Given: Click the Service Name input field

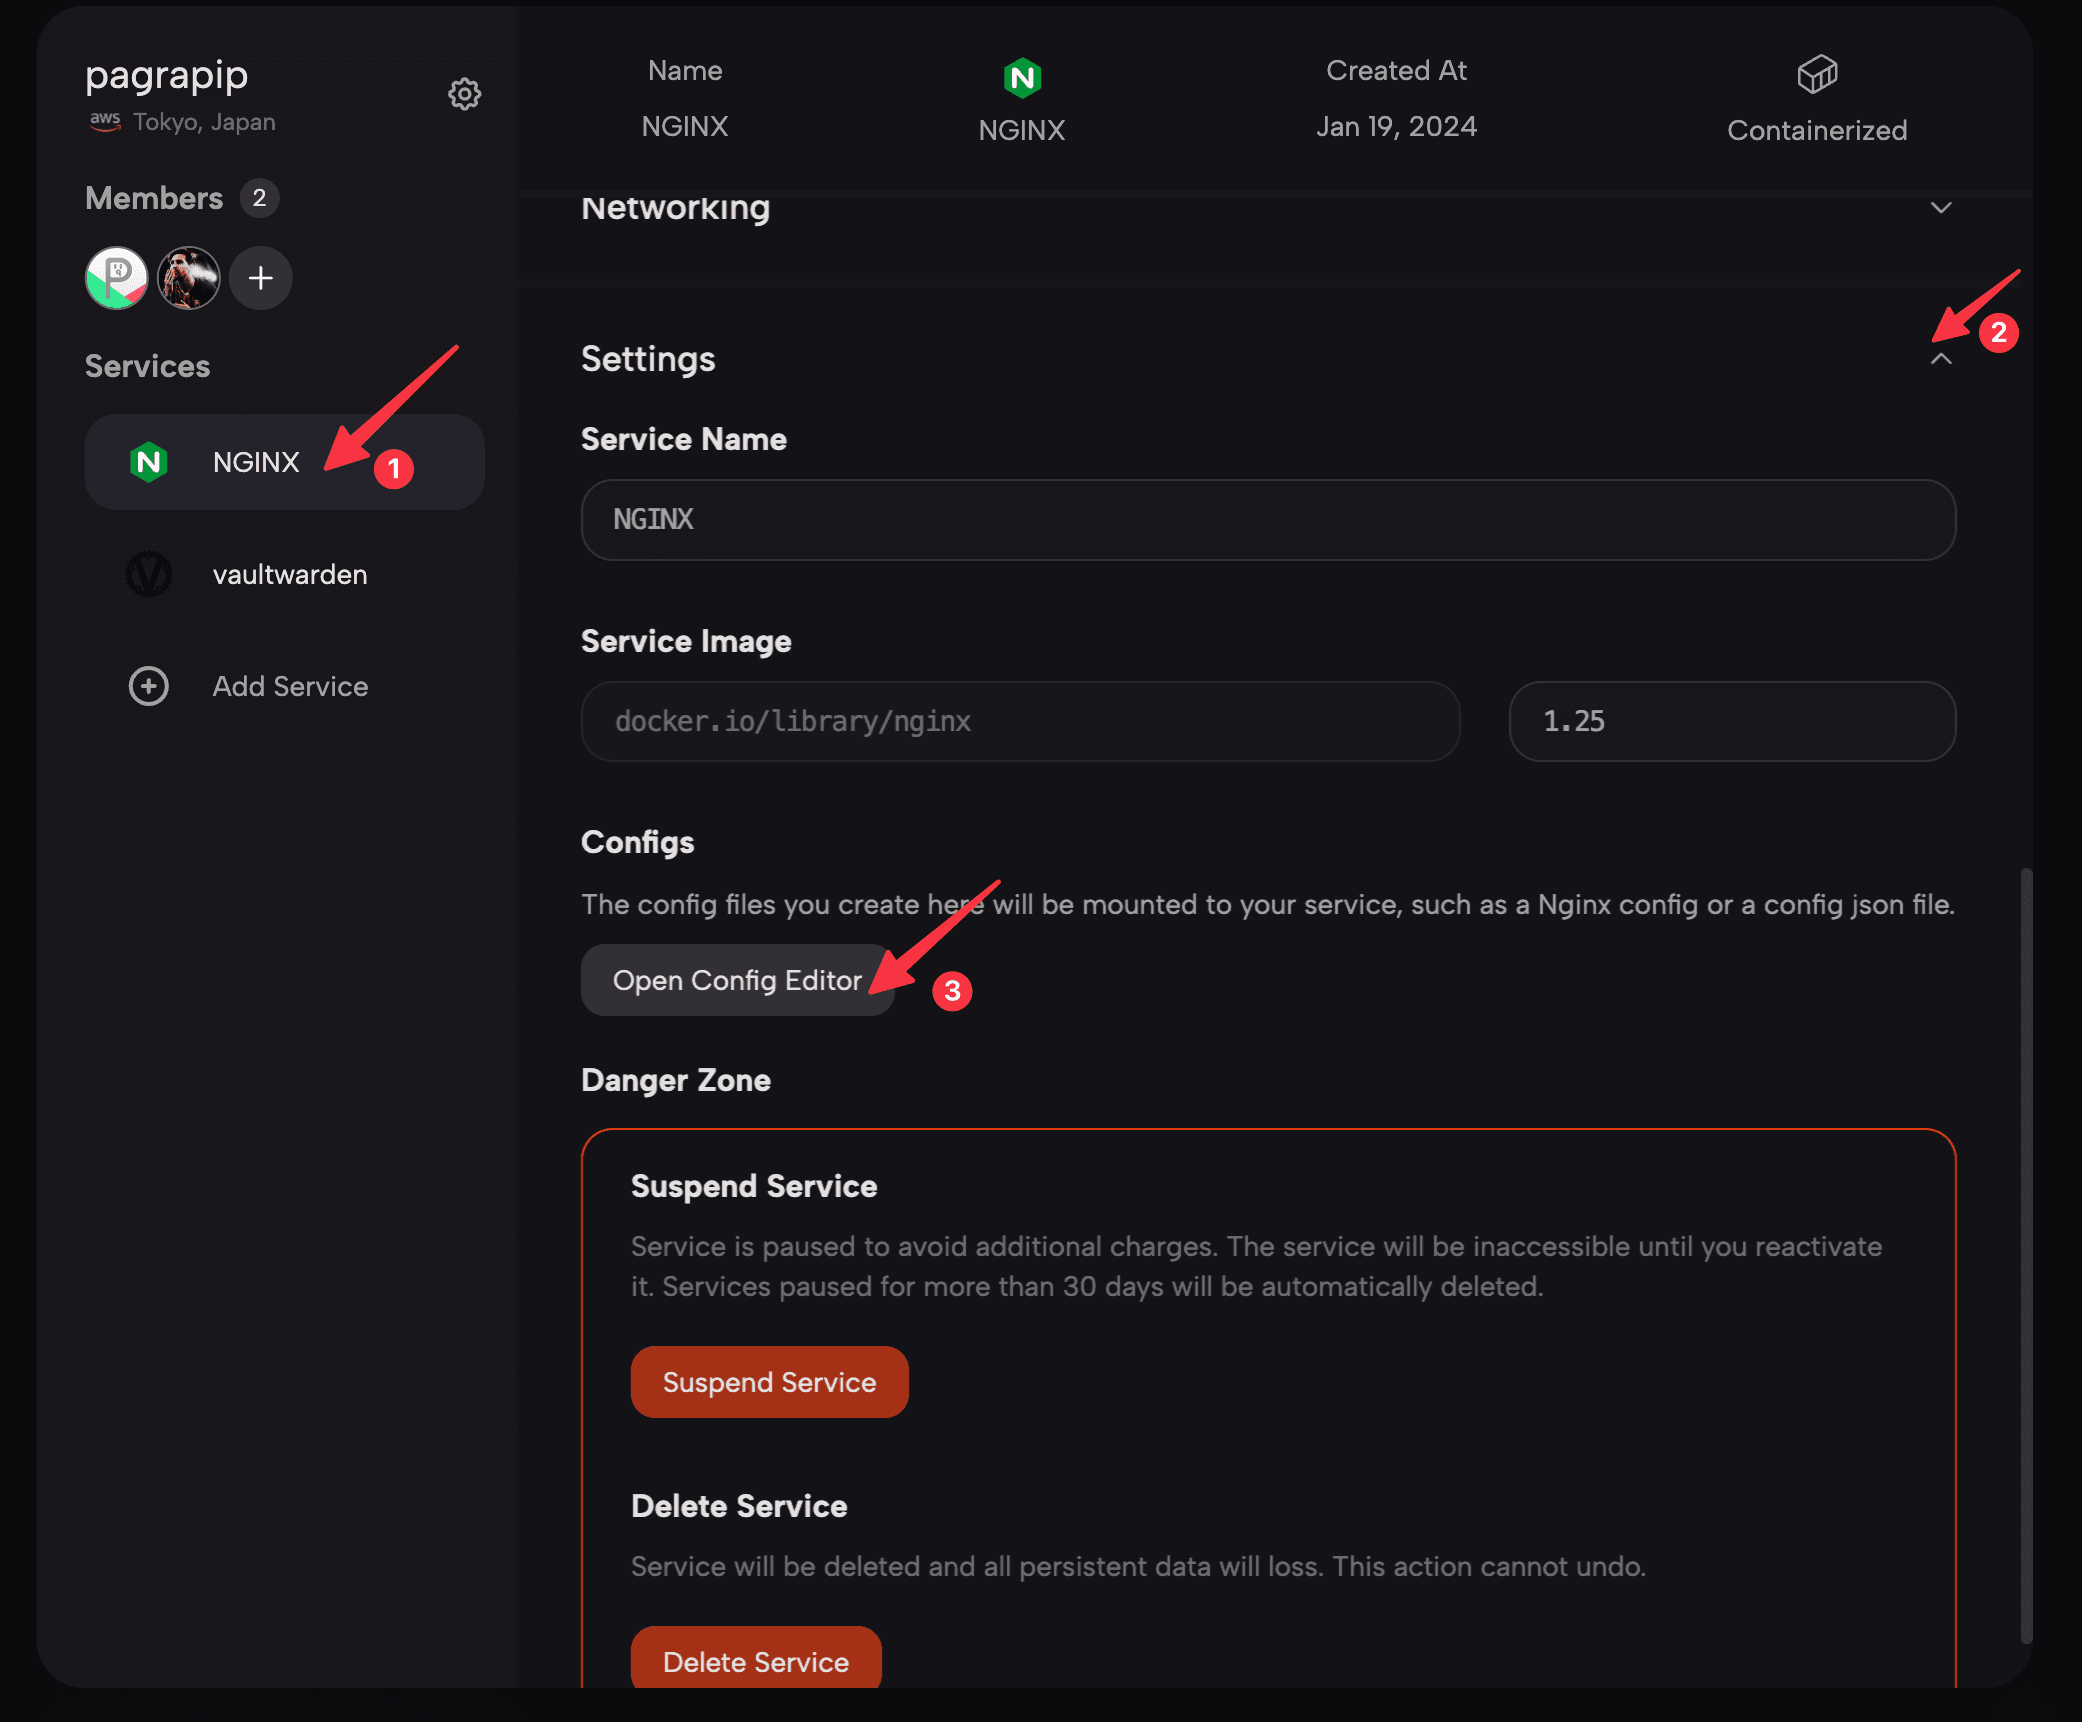Looking at the screenshot, I should (x=1269, y=519).
